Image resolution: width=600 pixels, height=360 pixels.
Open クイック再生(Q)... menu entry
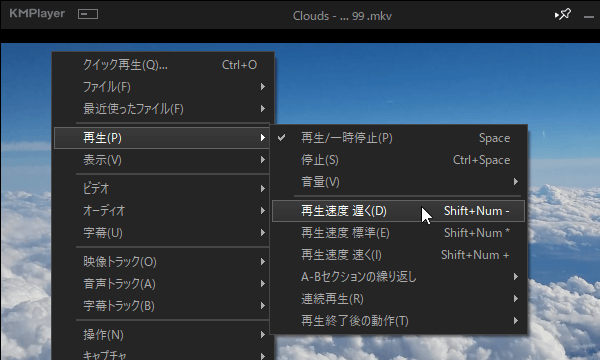[x=163, y=65]
